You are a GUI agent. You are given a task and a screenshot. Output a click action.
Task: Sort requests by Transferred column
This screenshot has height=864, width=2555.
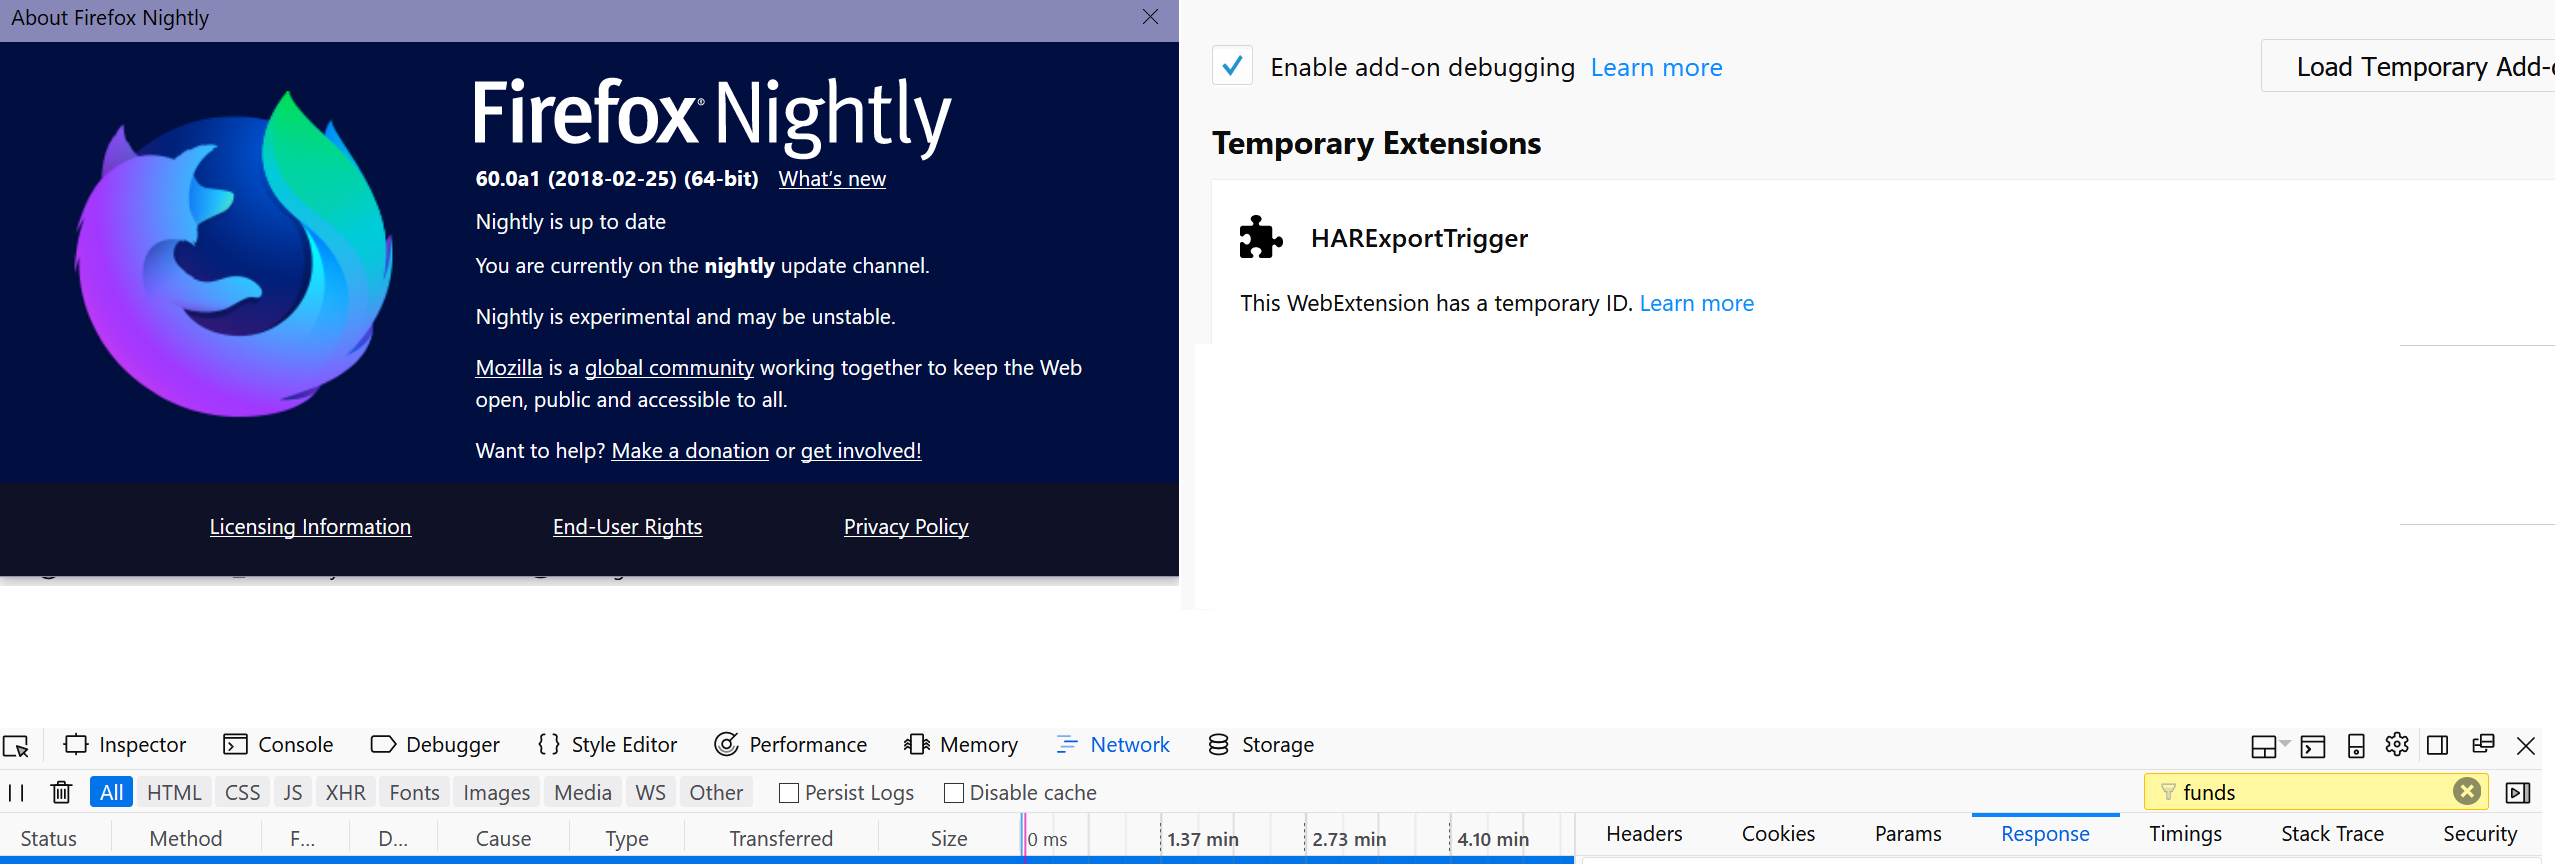point(781,838)
